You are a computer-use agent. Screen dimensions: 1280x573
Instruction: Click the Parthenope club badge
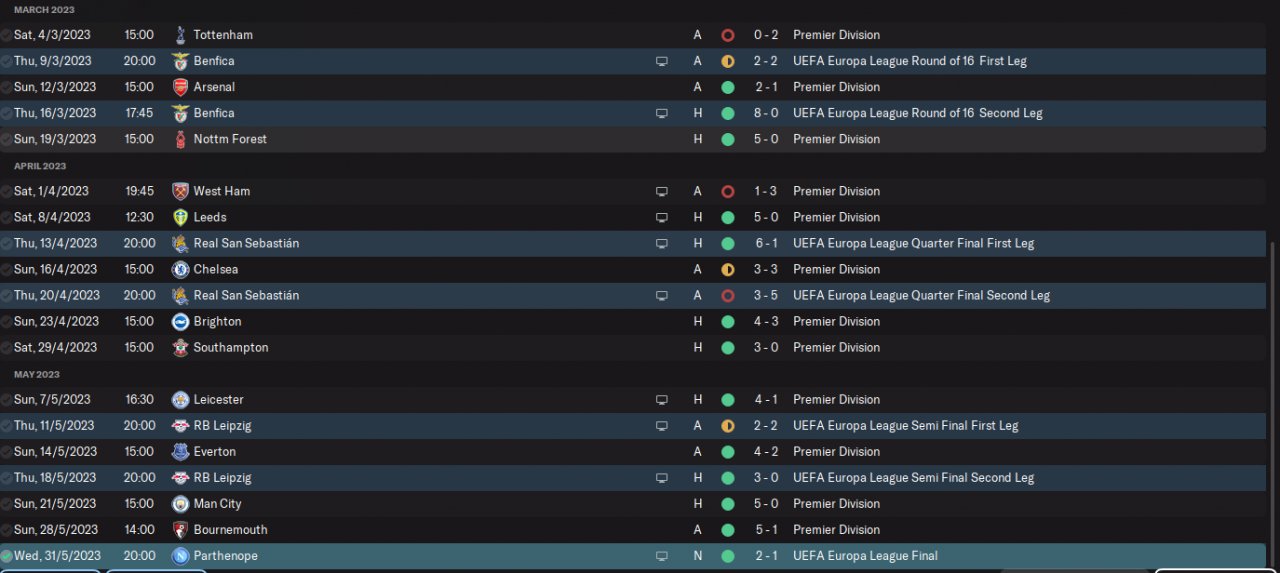(180, 556)
